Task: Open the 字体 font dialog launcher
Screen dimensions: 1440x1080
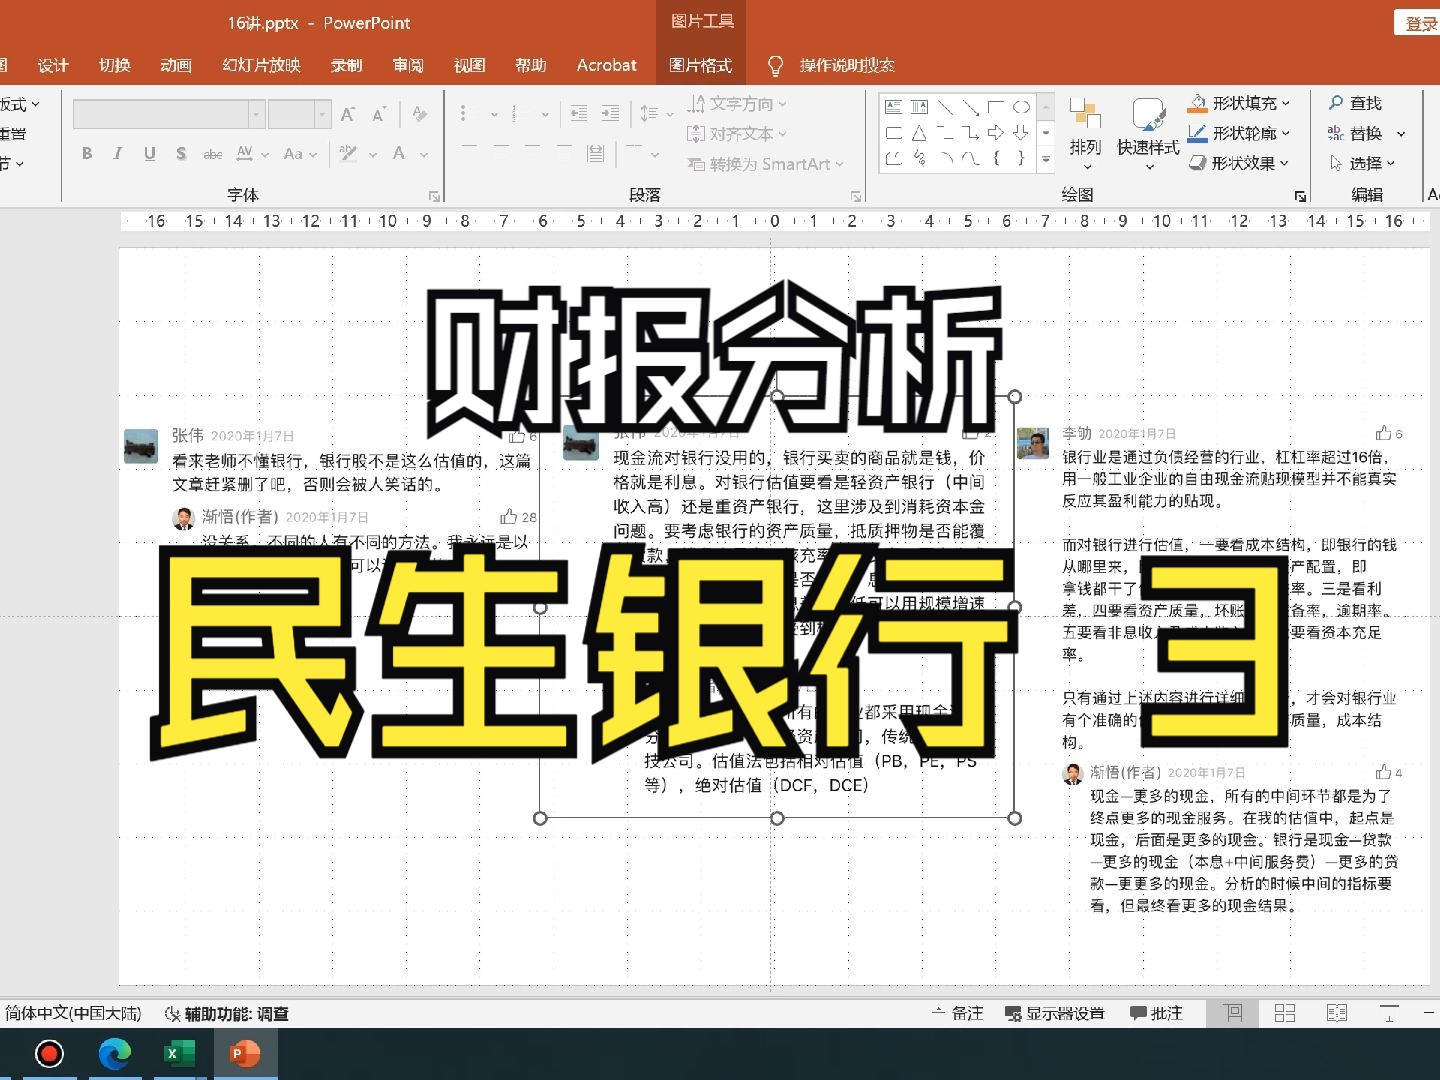Action: (x=434, y=196)
